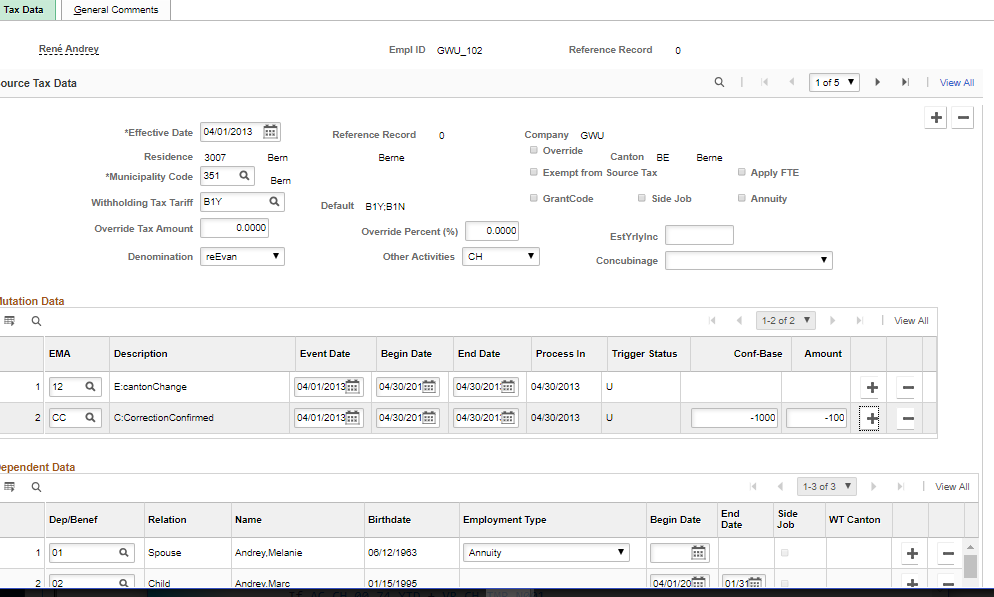
Task: Open Mutation Data grid personalize icon
Action: coord(10,321)
